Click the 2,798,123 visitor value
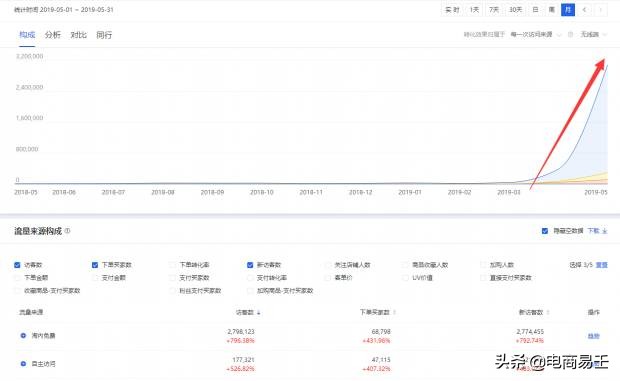The image size is (620, 381). click(241, 332)
